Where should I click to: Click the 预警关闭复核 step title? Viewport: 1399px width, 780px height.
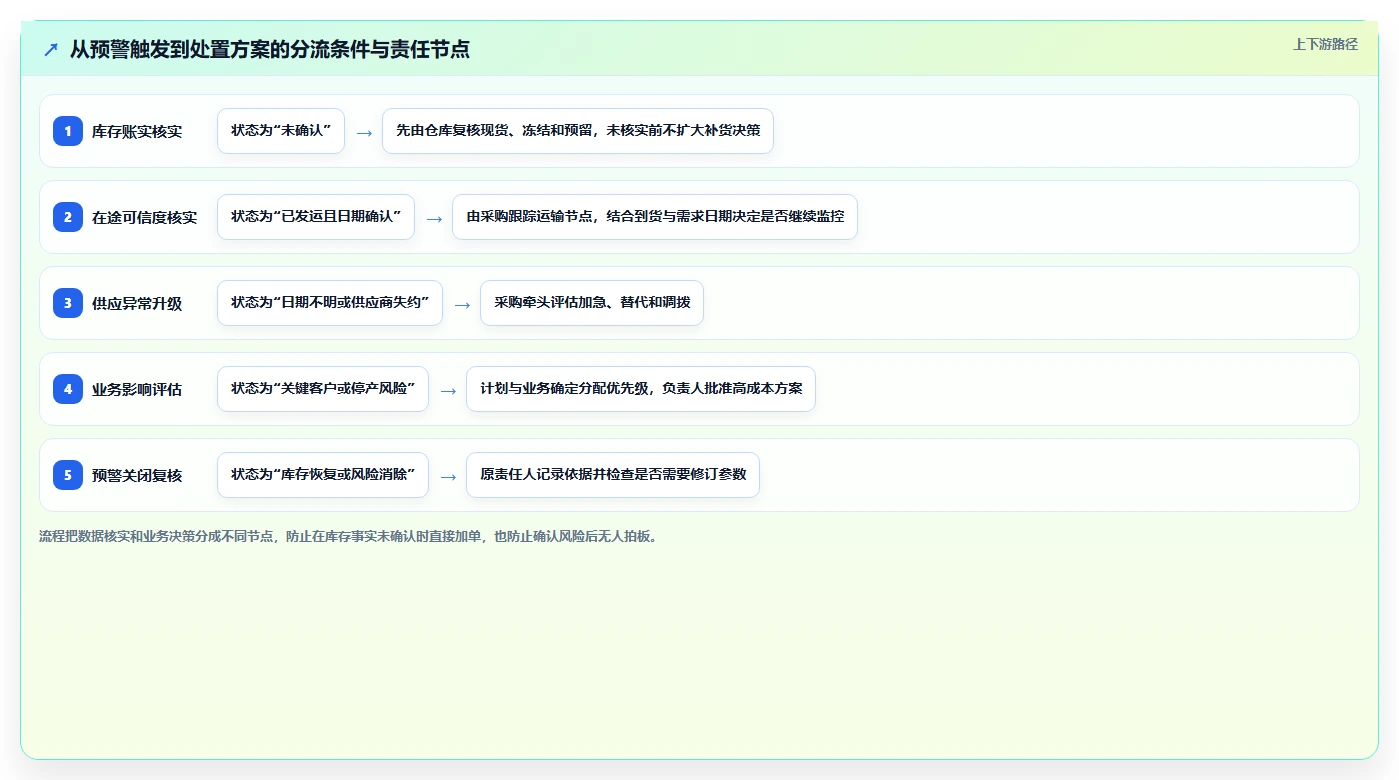(x=137, y=475)
